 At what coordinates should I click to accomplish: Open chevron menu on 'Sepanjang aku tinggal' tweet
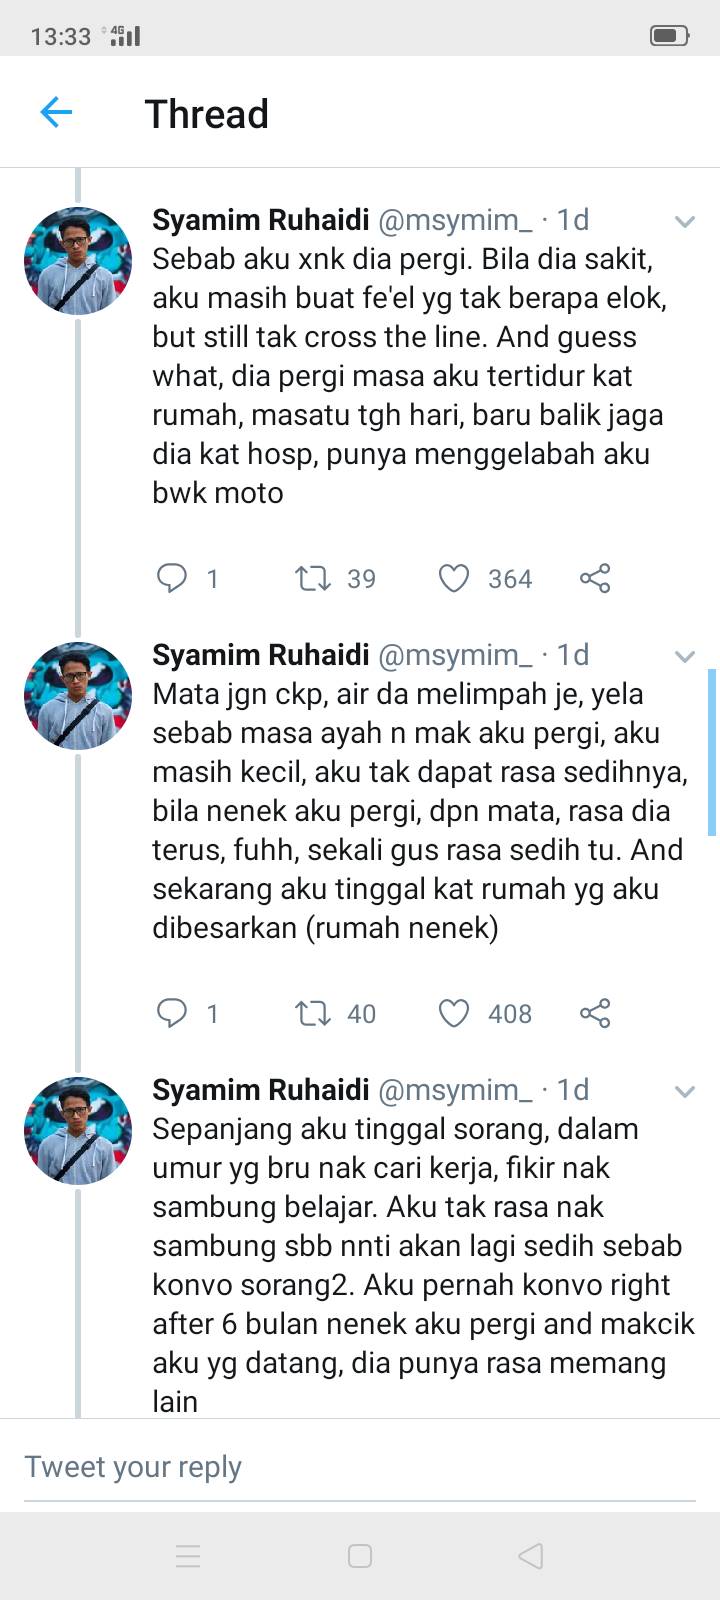(685, 1091)
